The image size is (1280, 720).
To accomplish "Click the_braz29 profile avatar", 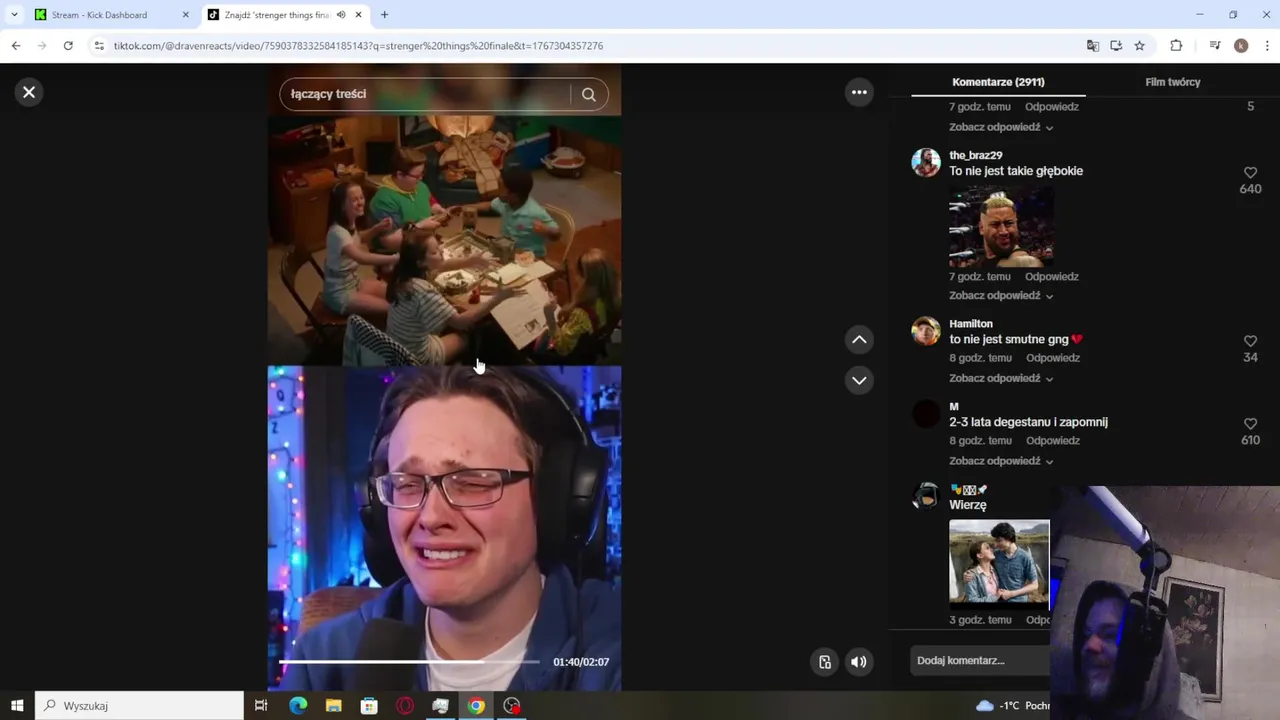I will (x=926, y=162).
